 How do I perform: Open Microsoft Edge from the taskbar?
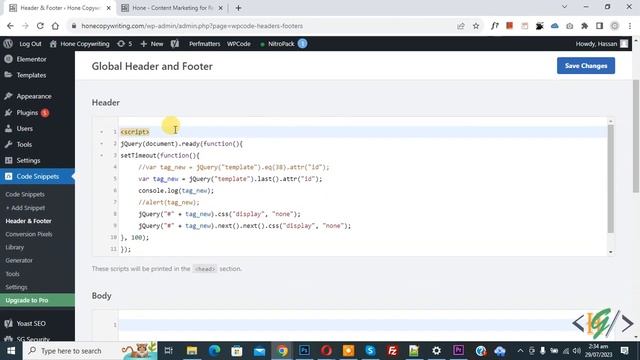pyautogui.click(x=214, y=351)
